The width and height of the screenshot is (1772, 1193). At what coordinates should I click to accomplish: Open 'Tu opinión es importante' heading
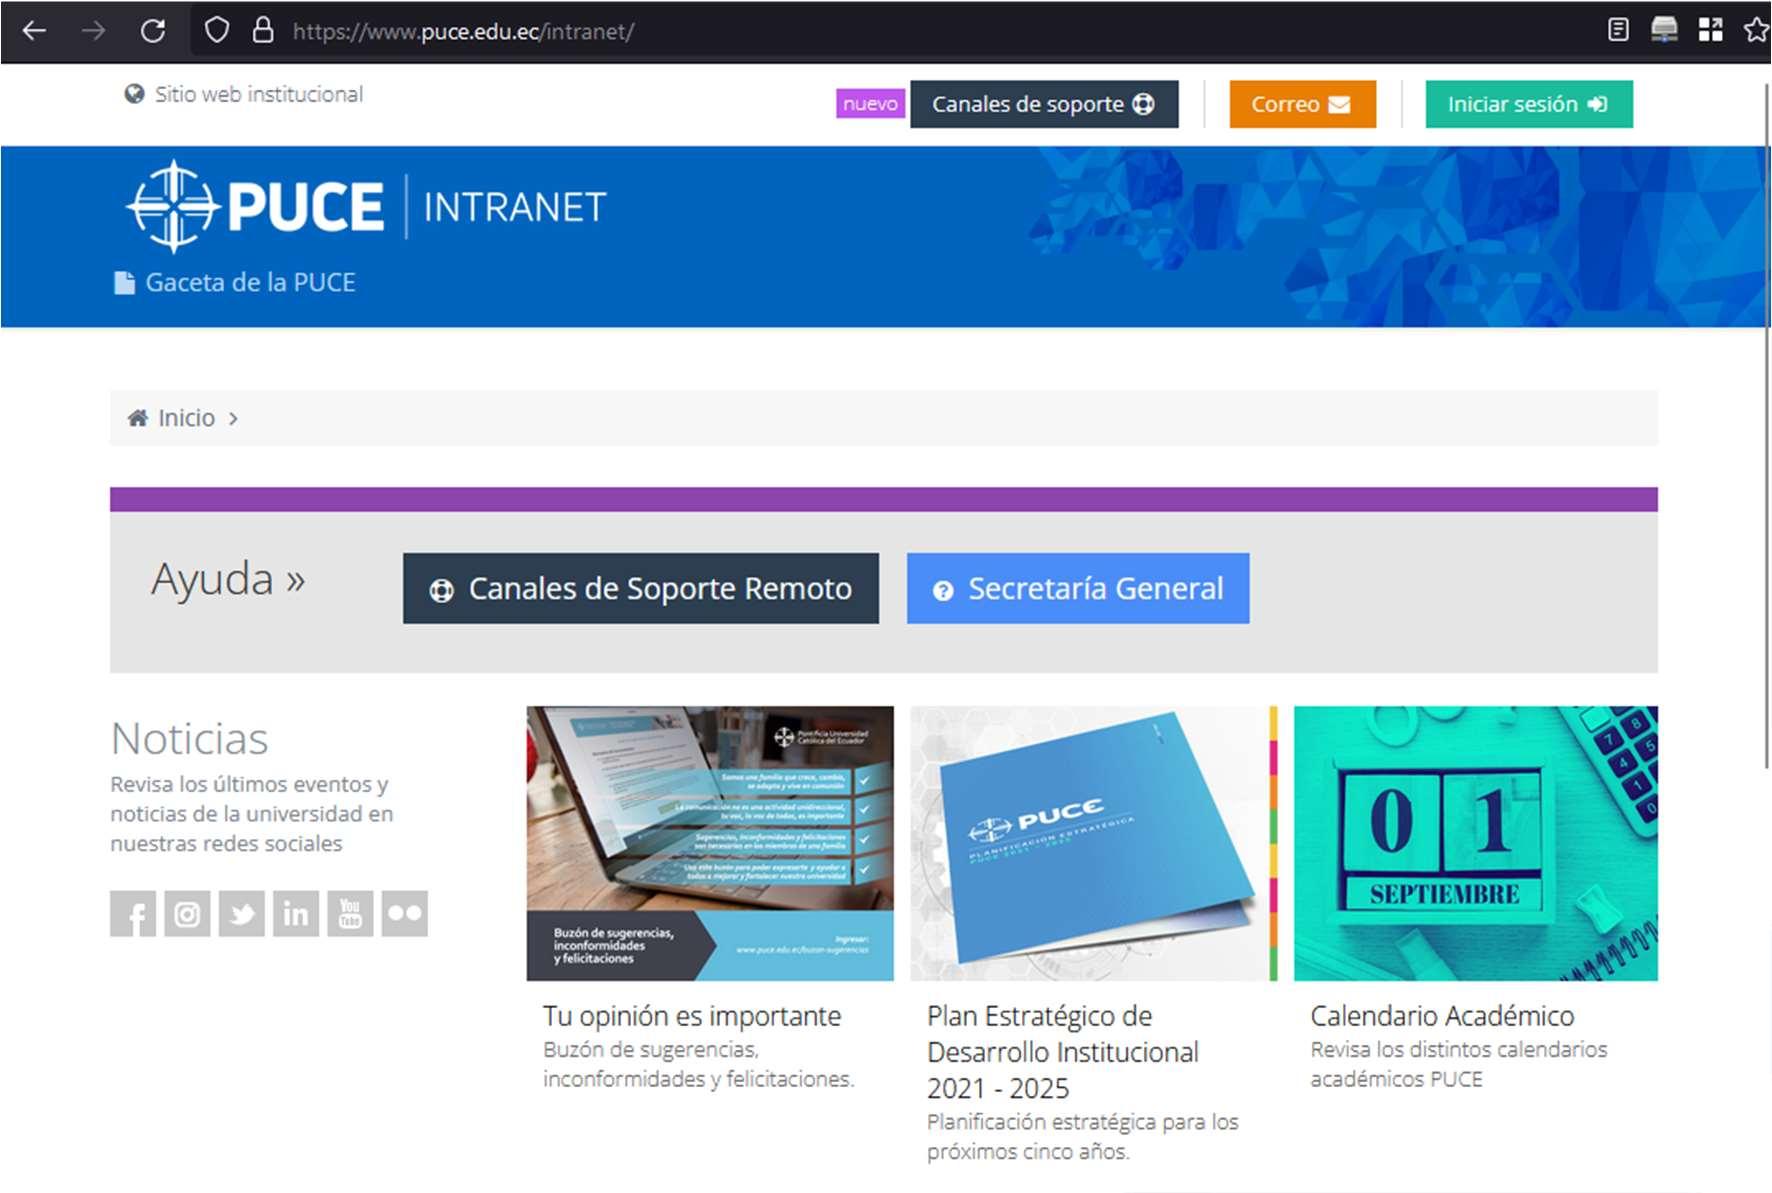tap(692, 1016)
